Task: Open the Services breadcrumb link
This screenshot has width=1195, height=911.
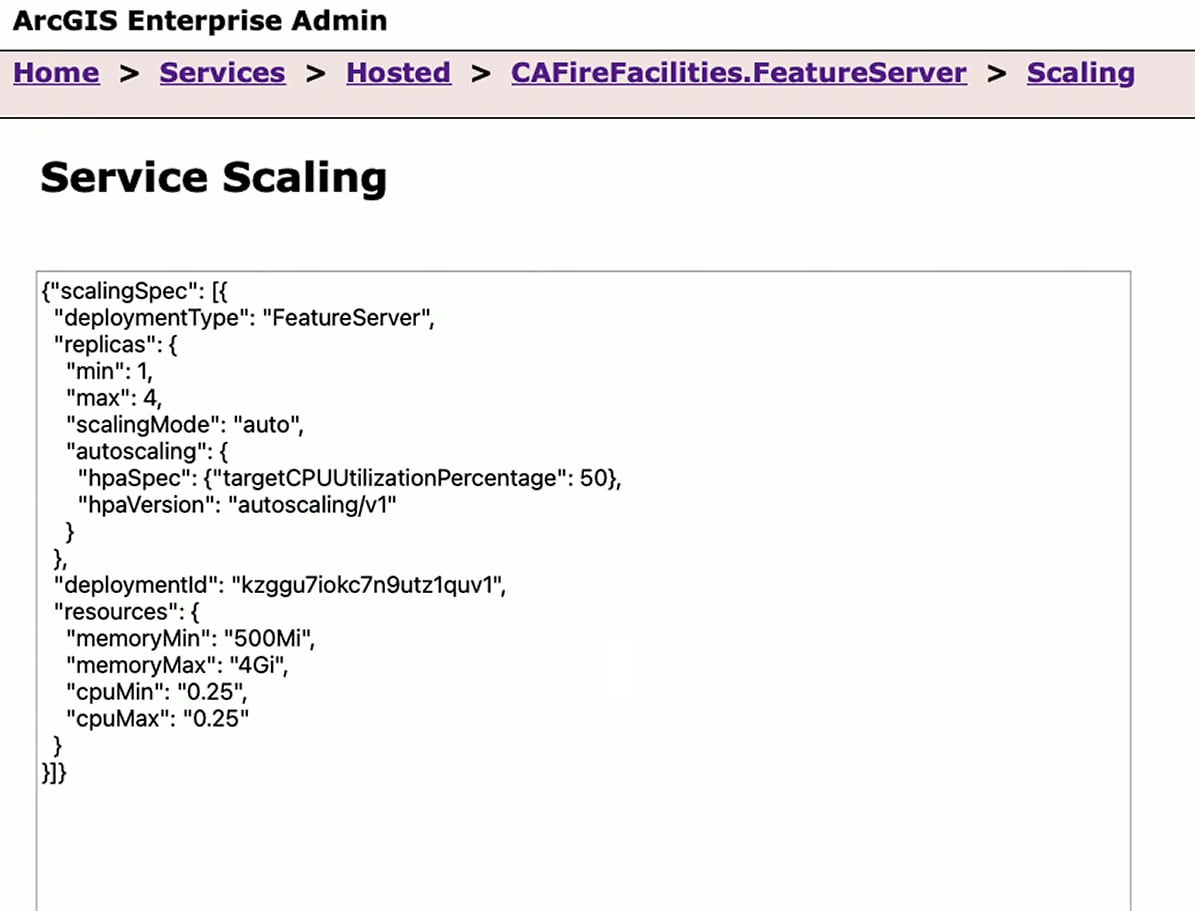Action: (221, 73)
